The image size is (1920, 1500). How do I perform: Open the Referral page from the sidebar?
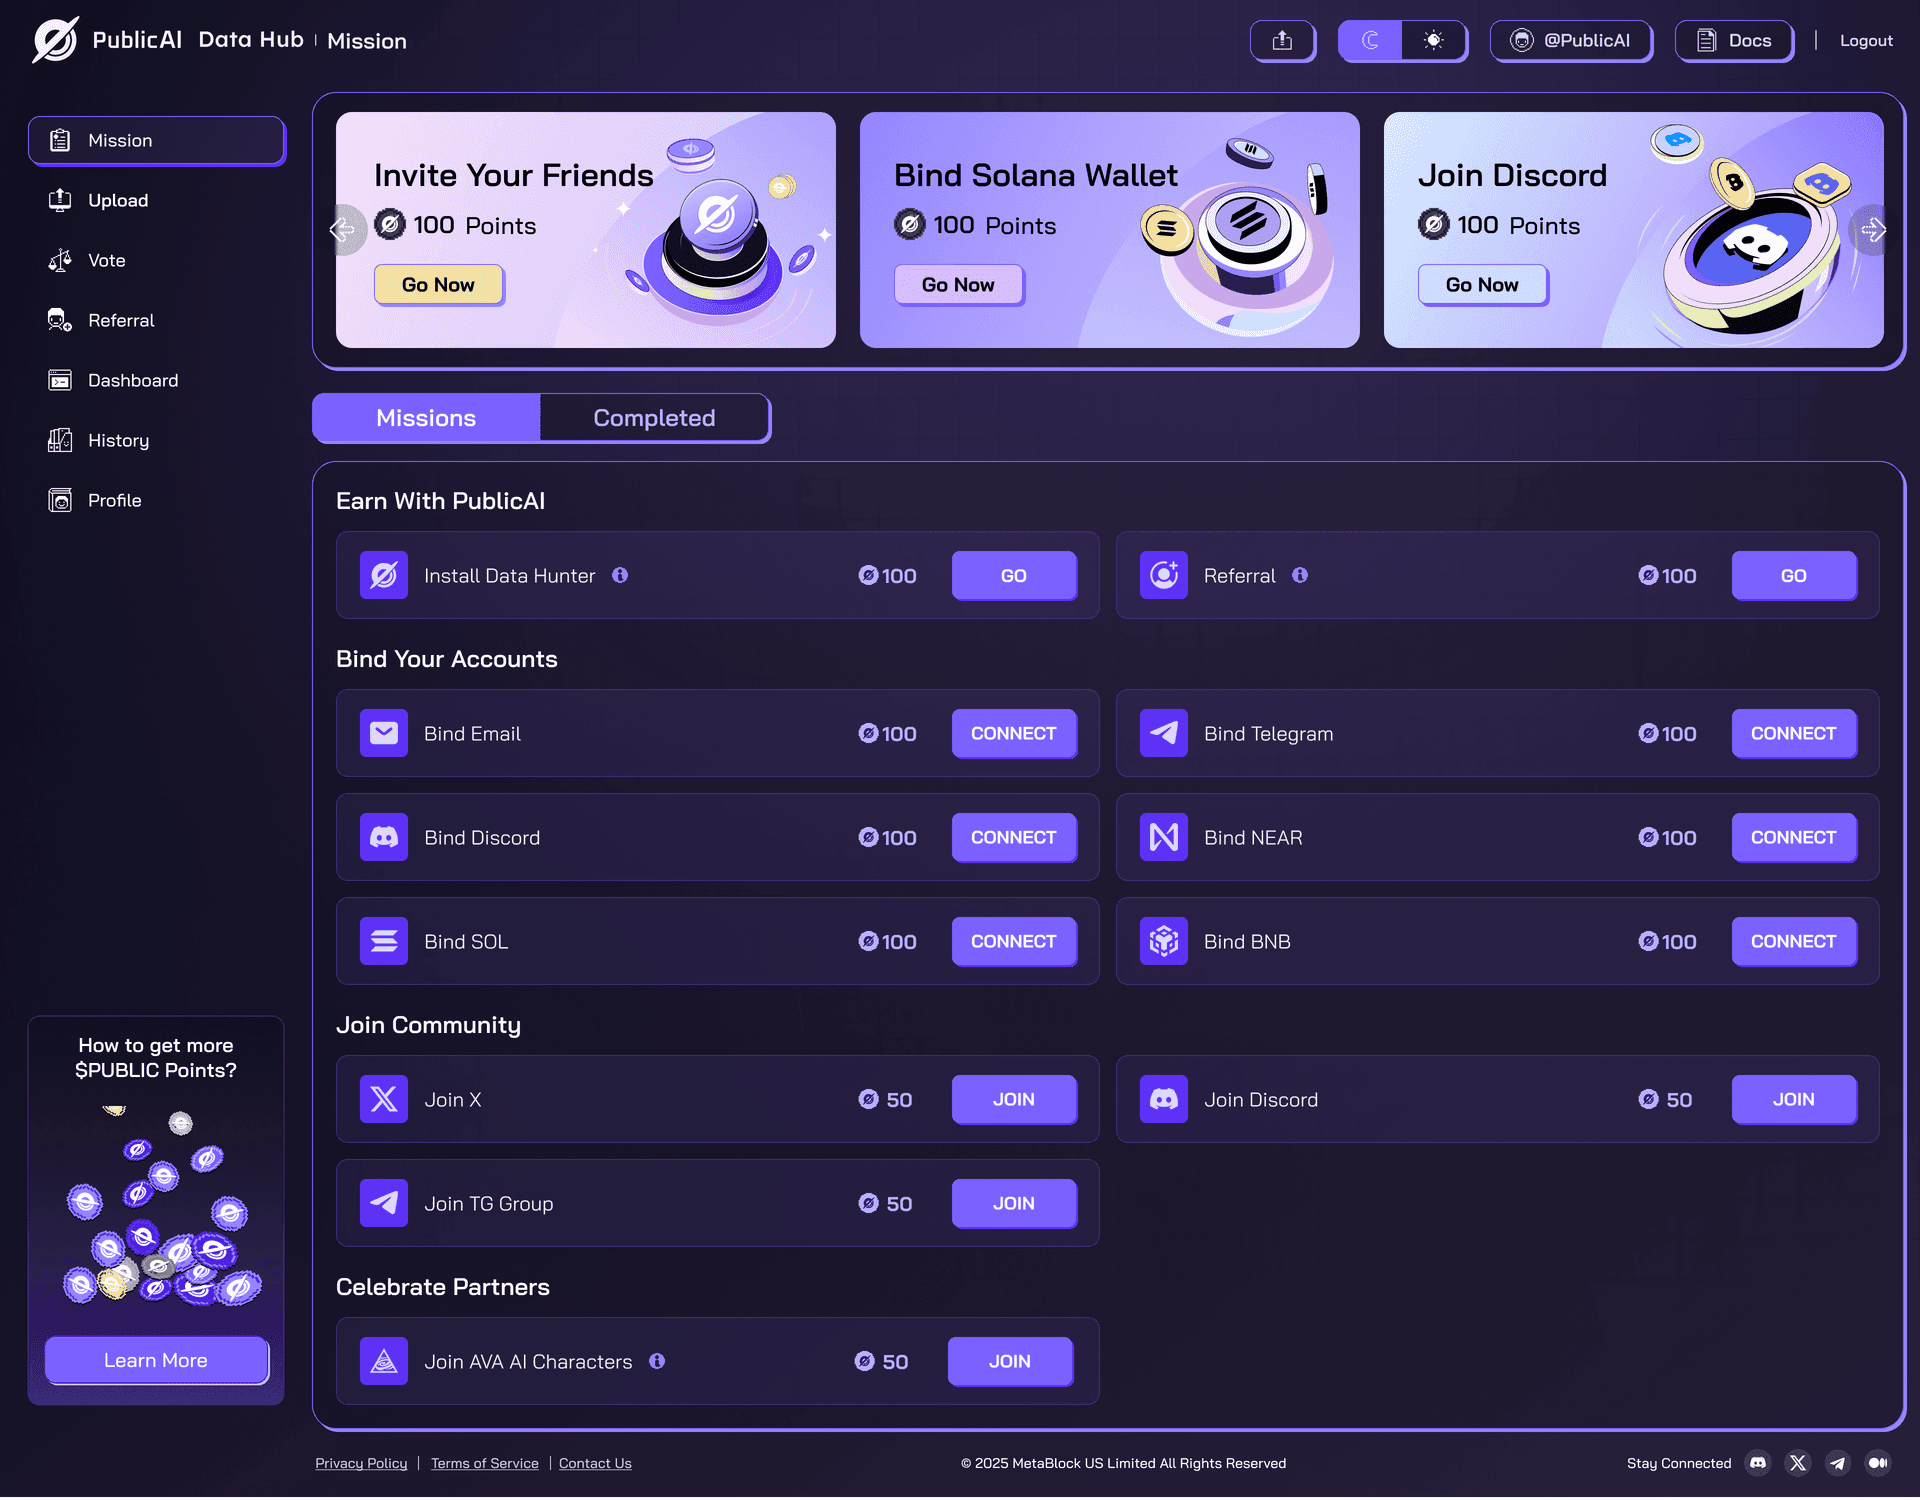coord(121,320)
